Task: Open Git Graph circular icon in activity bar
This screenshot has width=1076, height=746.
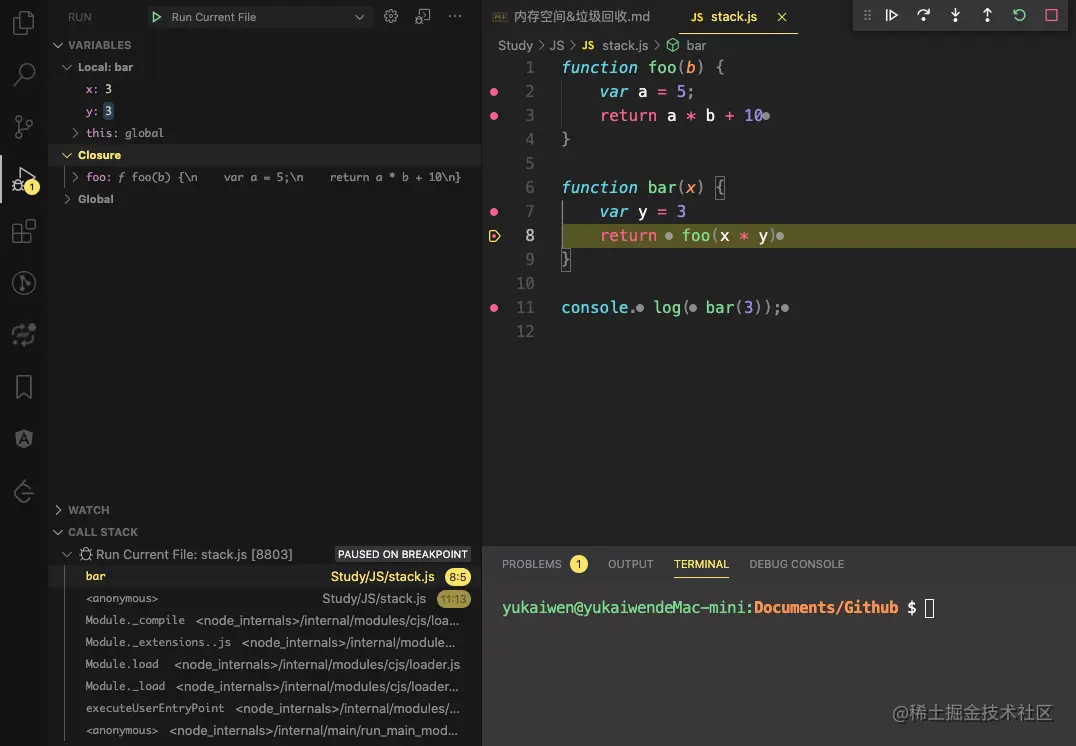Action: click(x=23, y=283)
